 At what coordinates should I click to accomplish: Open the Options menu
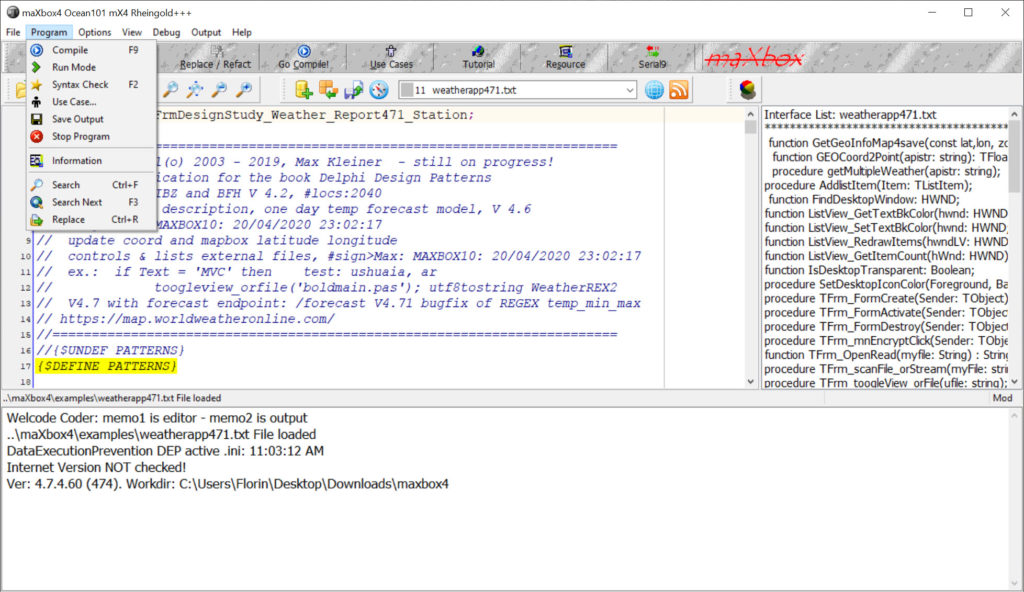point(95,32)
